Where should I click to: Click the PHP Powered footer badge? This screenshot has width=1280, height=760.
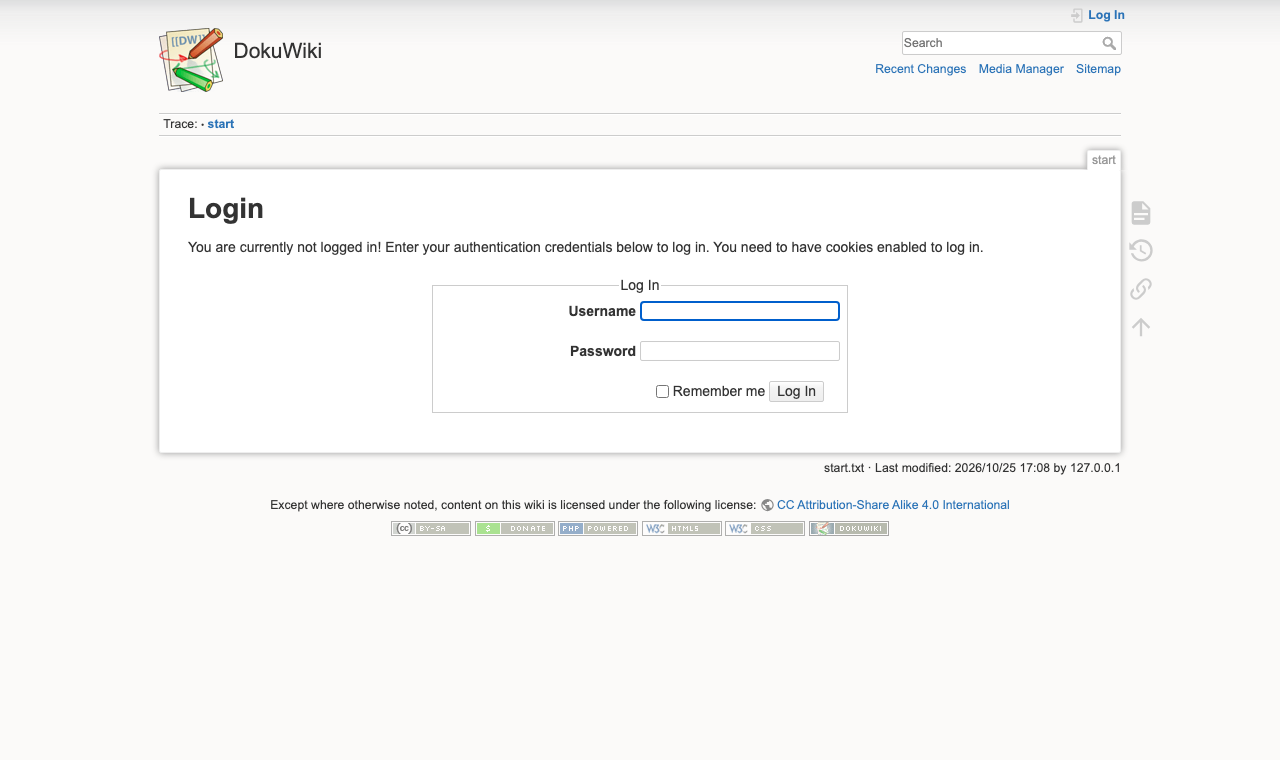pos(598,529)
